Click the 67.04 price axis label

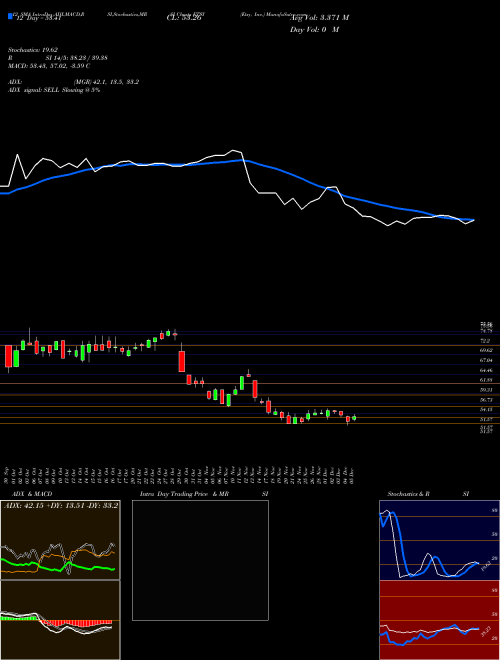[x=487, y=360]
